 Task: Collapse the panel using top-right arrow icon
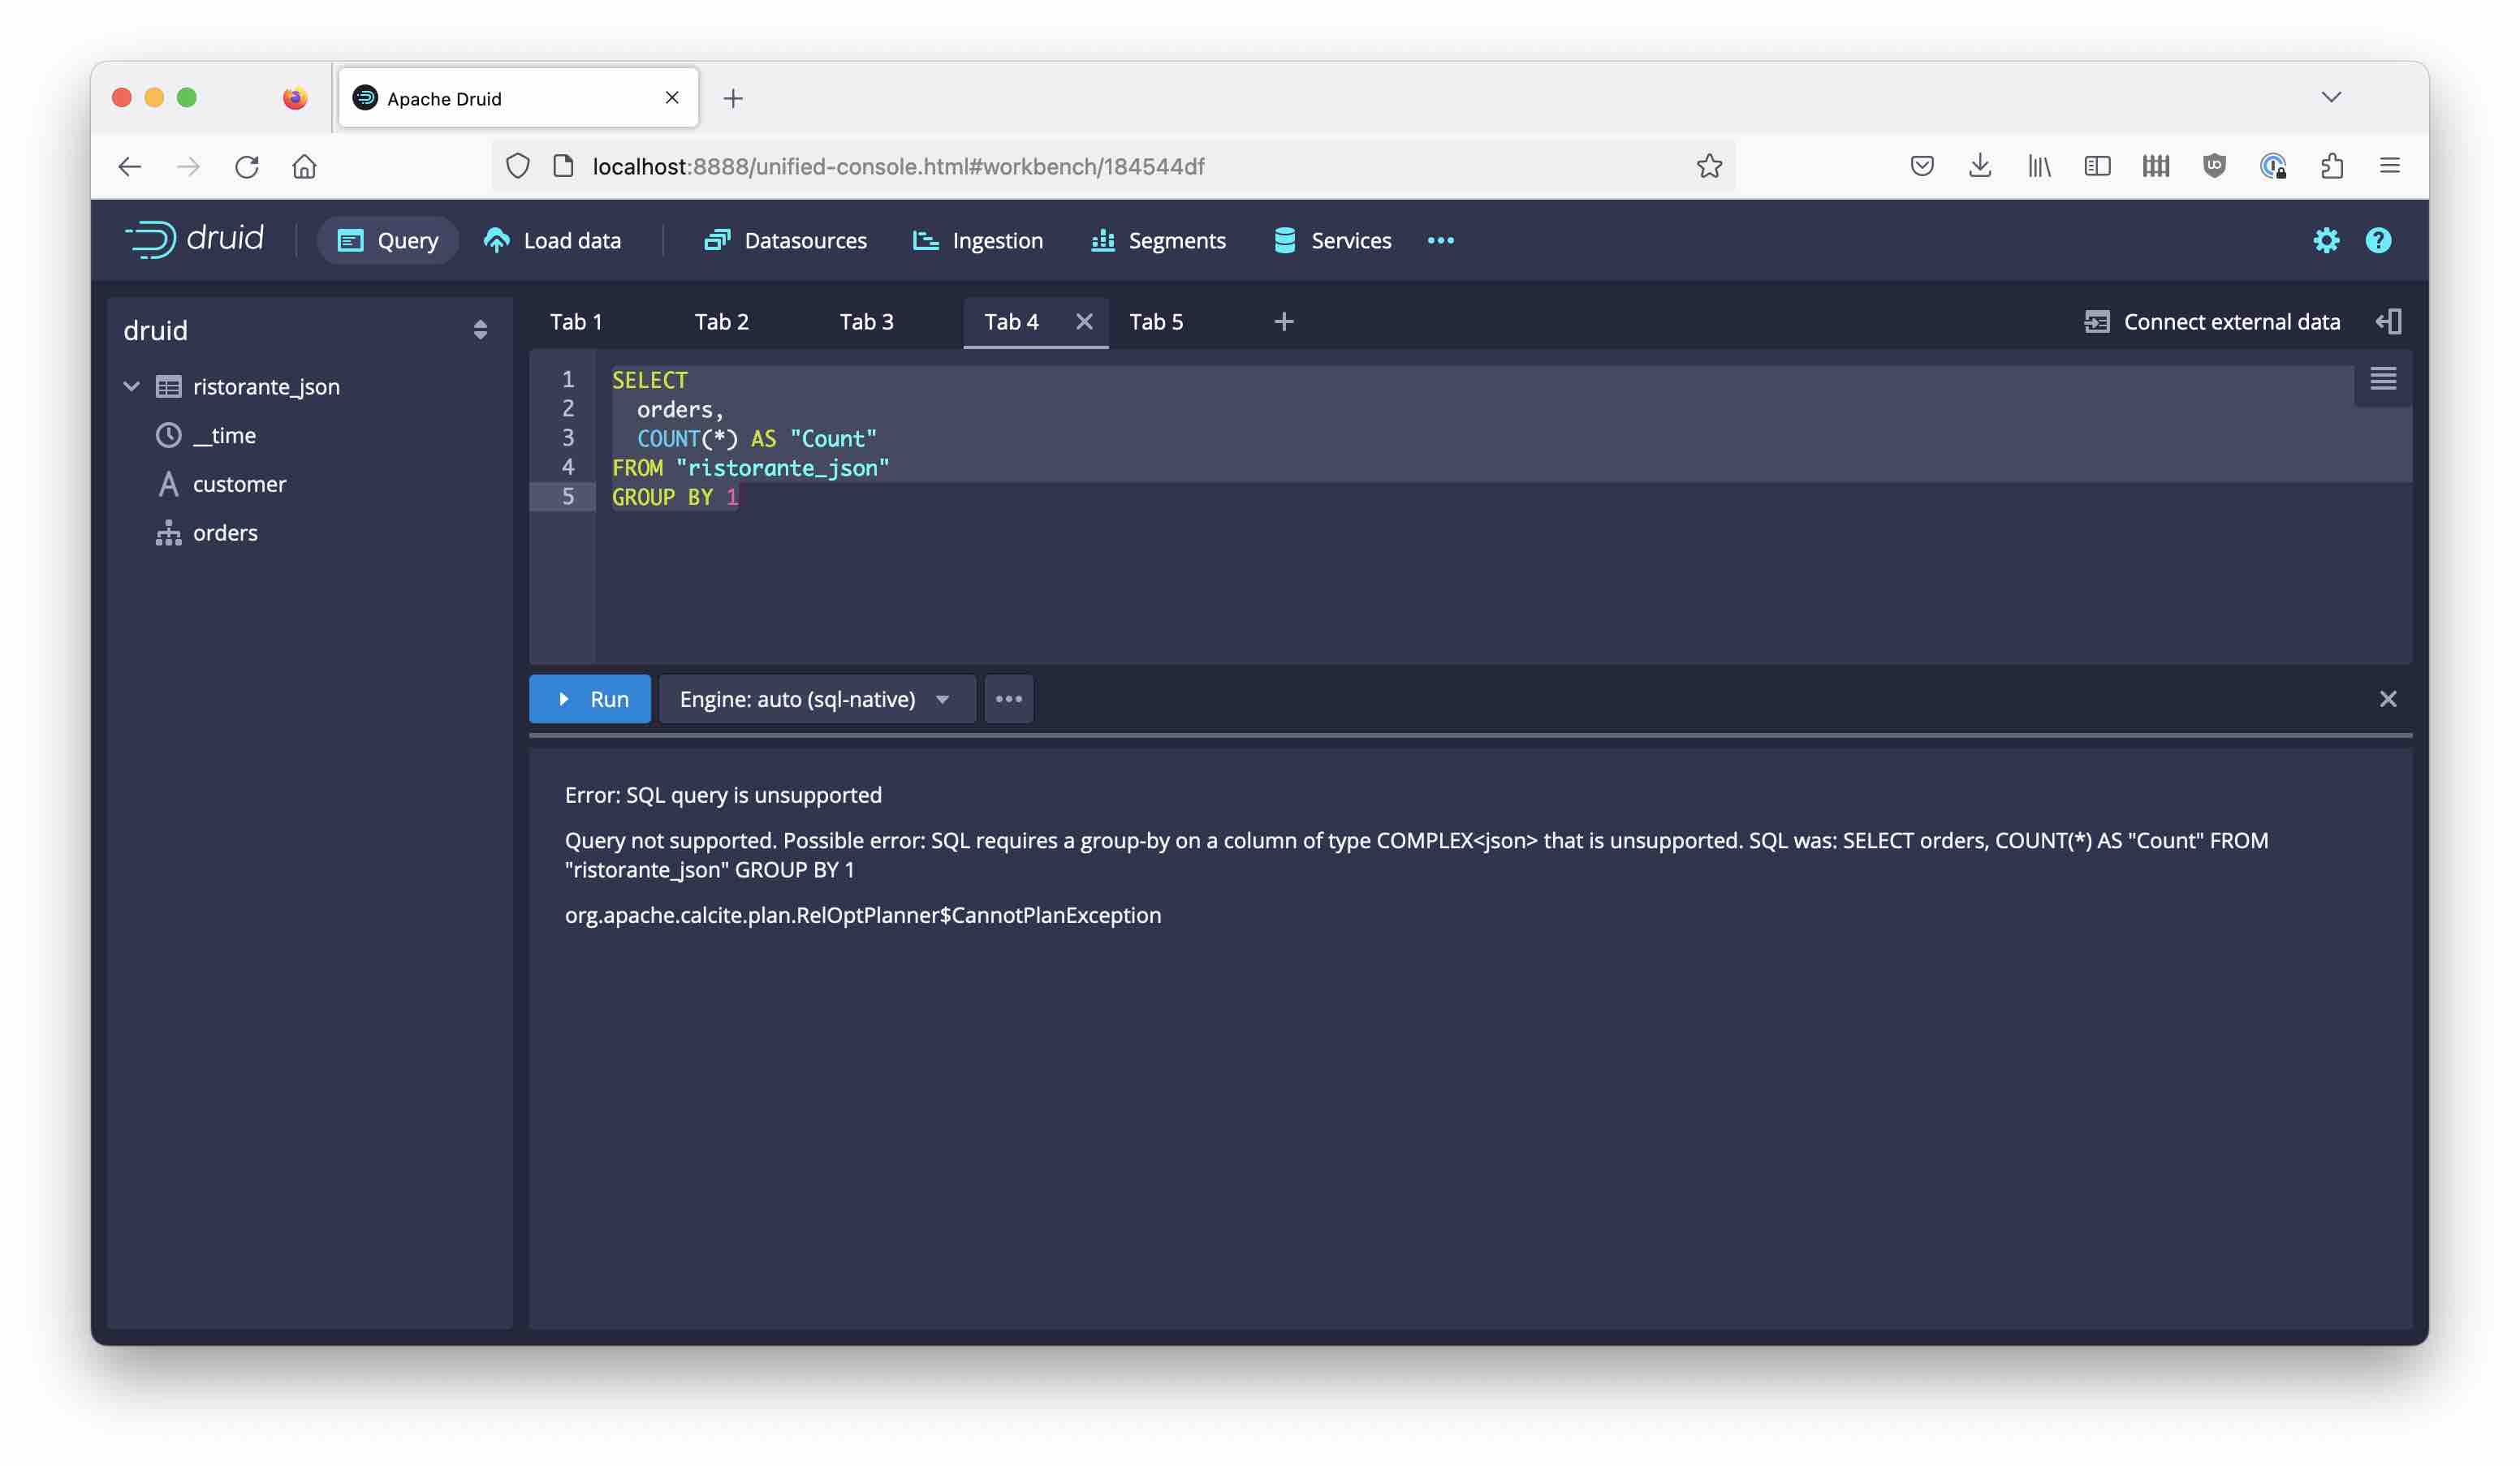(2388, 321)
